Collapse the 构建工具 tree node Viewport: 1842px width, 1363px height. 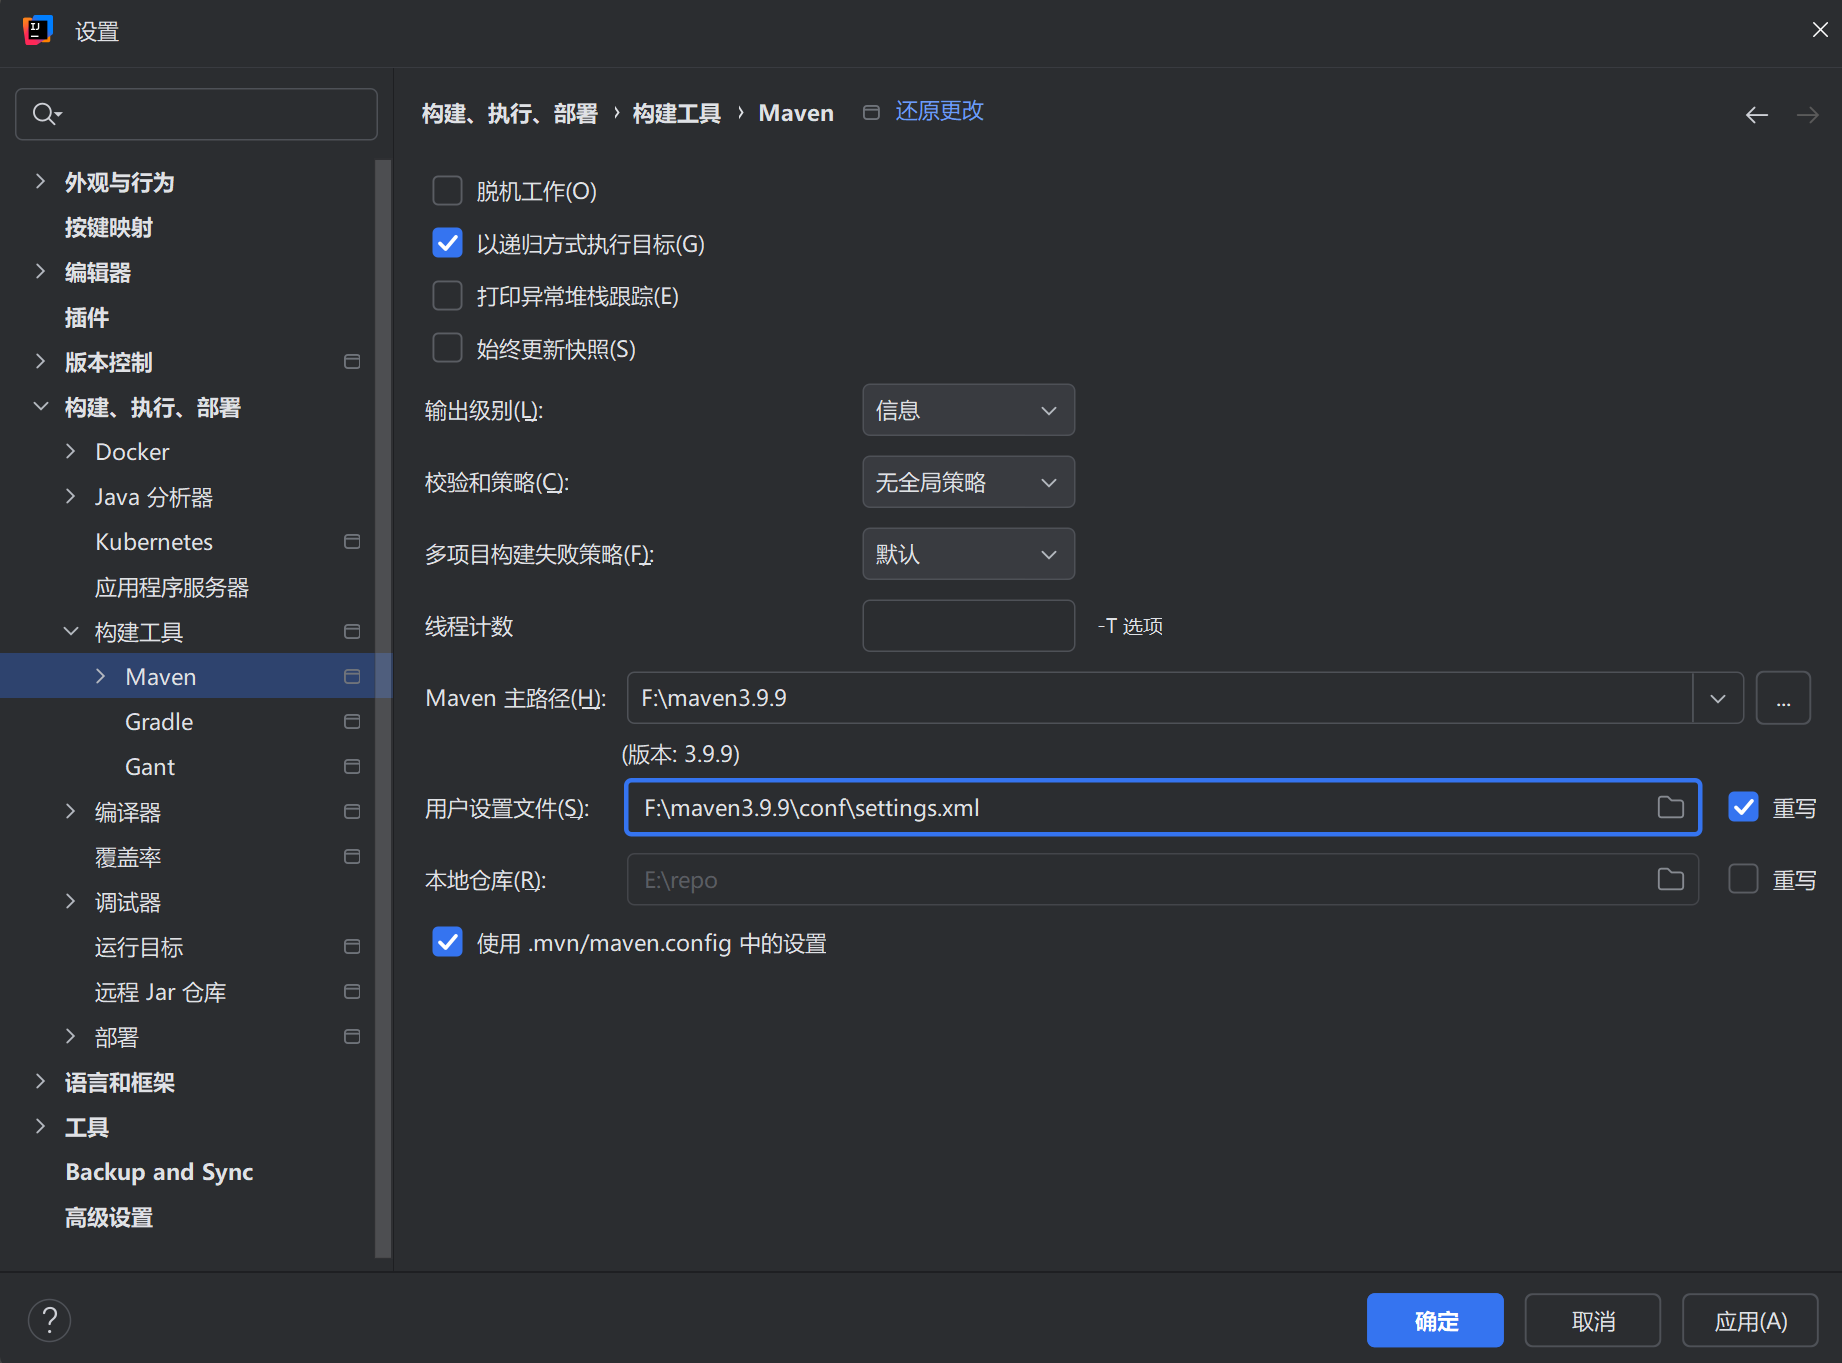(70, 632)
